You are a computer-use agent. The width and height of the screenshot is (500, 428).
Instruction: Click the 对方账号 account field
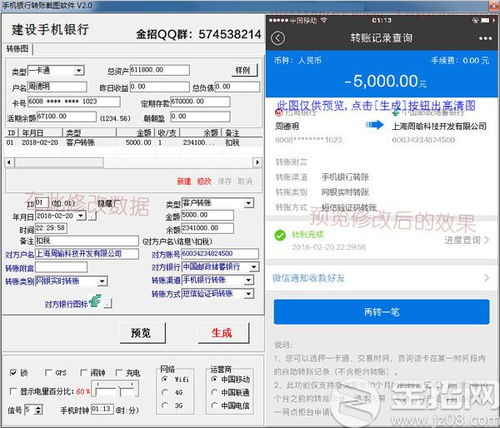(x=220, y=254)
